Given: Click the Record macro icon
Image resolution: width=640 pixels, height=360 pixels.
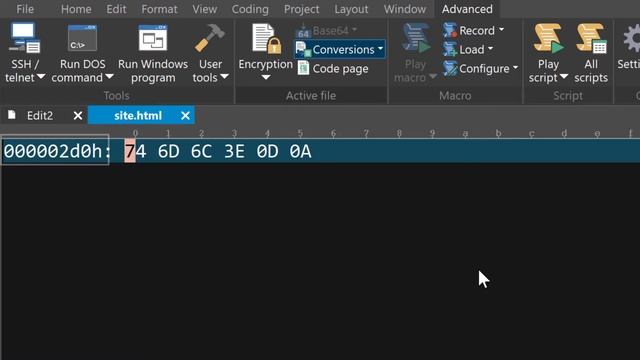Looking at the screenshot, I should point(450,31).
